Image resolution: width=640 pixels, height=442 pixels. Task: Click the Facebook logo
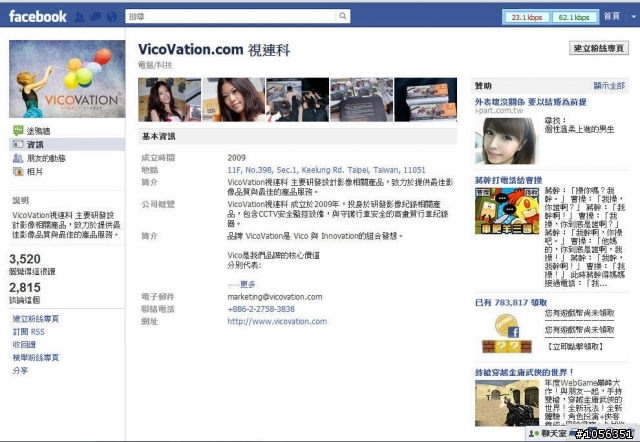coord(37,16)
